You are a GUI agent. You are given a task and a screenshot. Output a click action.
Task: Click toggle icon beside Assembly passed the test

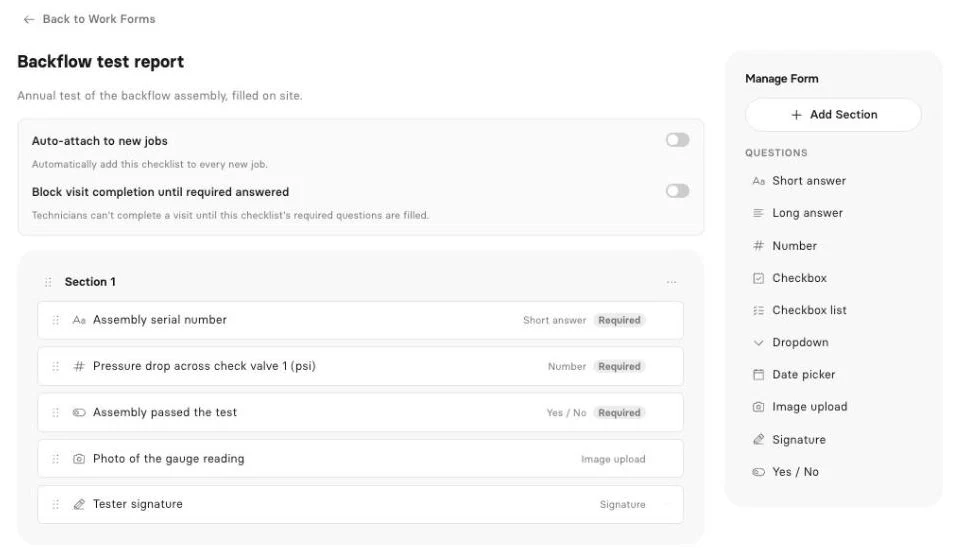click(x=79, y=413)
